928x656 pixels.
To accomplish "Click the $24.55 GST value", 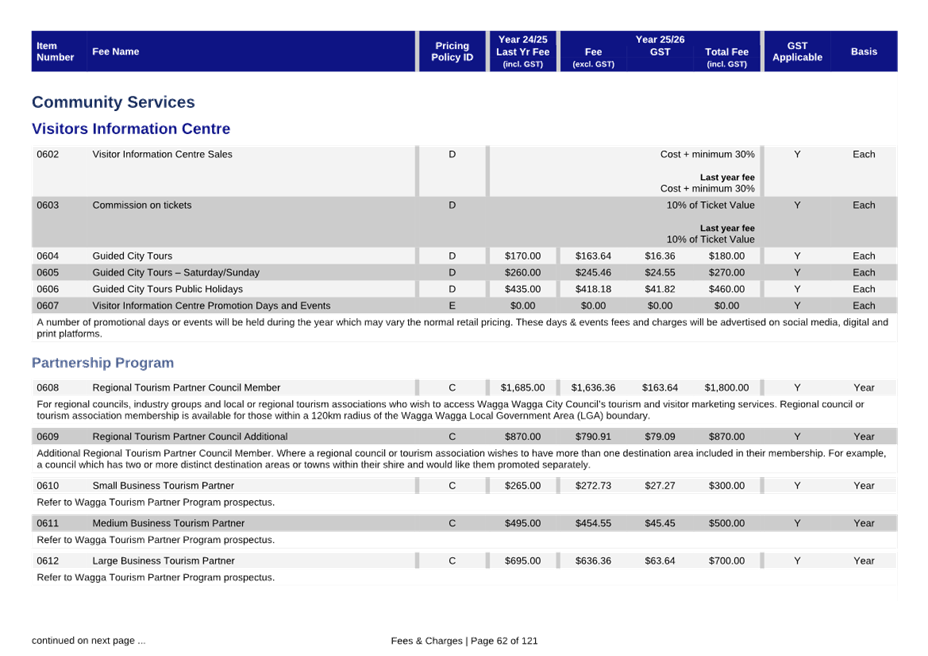I will click(660, 272).
